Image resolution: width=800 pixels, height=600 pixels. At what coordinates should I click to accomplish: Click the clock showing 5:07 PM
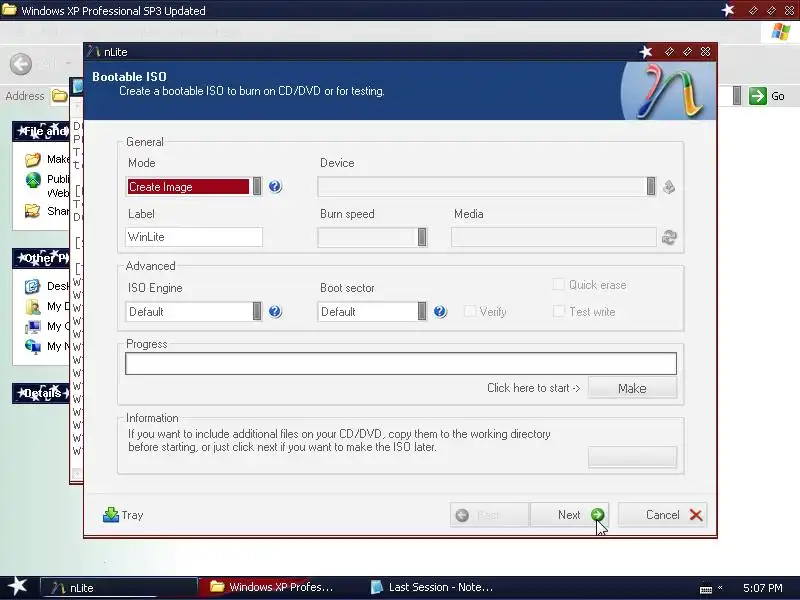coord(762,588)
